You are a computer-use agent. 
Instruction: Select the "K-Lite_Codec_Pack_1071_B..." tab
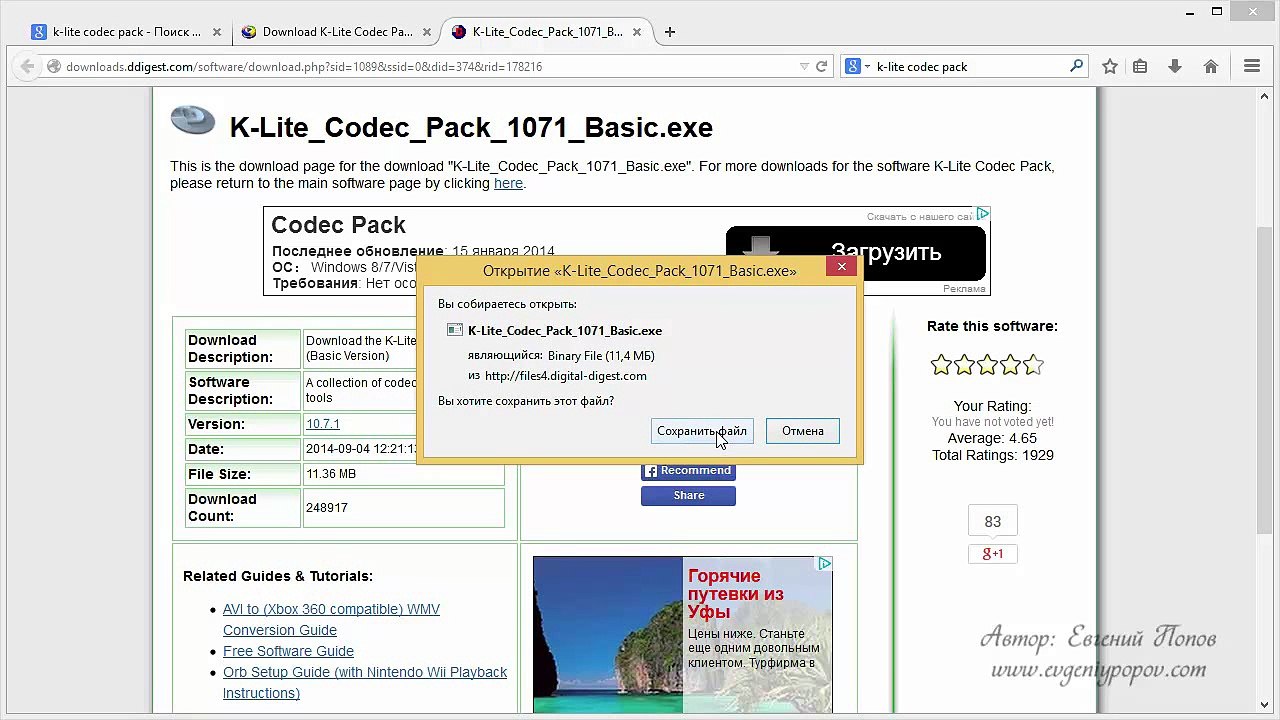(546, 32)
